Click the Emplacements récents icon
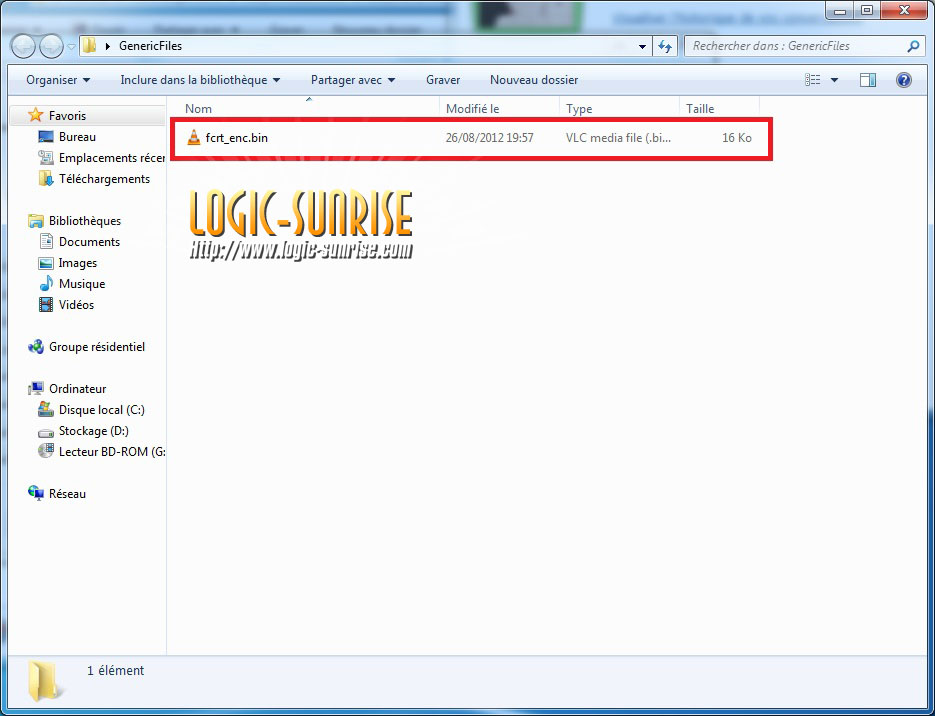 46,157
